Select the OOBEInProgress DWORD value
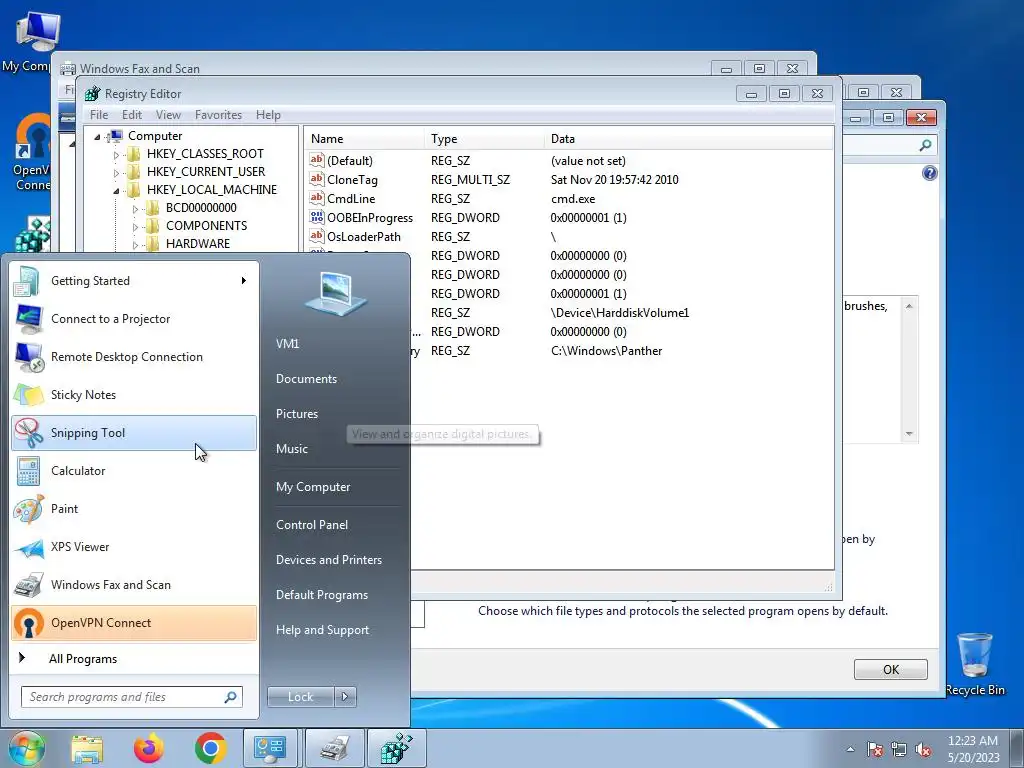Viewport: 1024px width, 768px height. pos(370,217)
